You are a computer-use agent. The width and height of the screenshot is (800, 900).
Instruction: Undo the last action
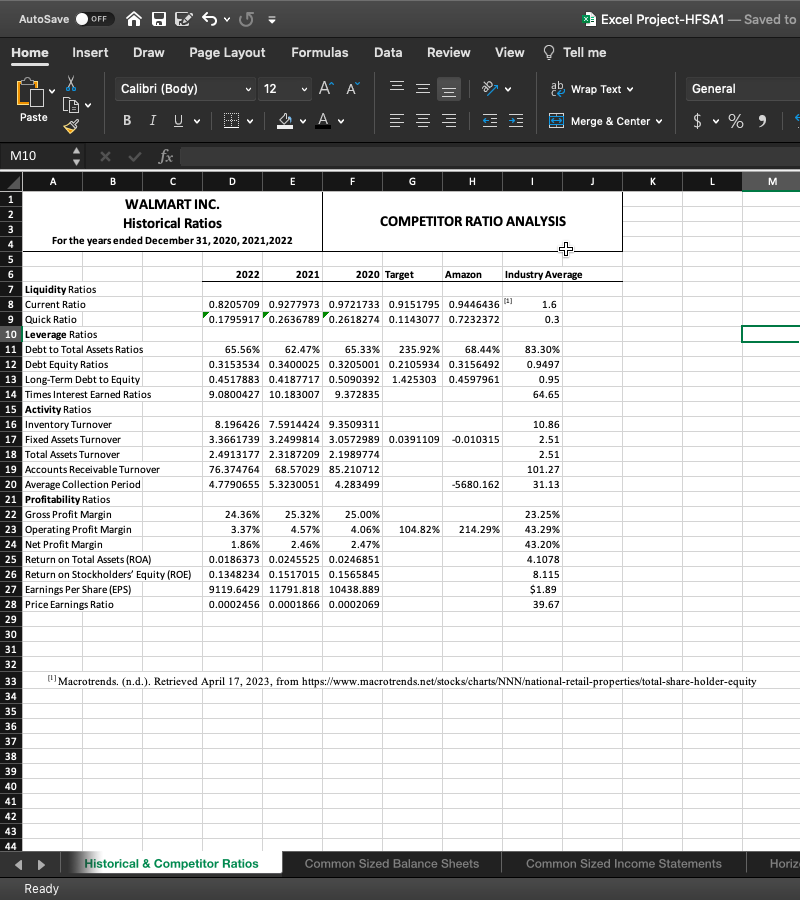pyautogui.click(x=209, y=19)
